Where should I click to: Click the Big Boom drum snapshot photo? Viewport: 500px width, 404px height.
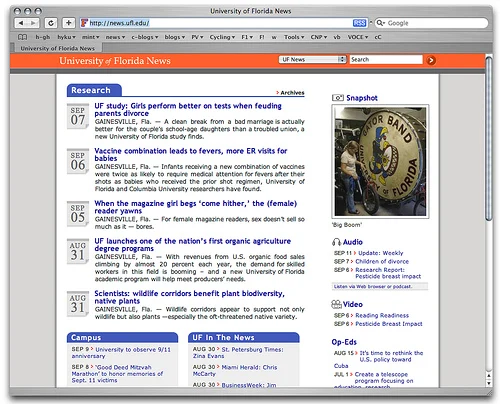380,161
